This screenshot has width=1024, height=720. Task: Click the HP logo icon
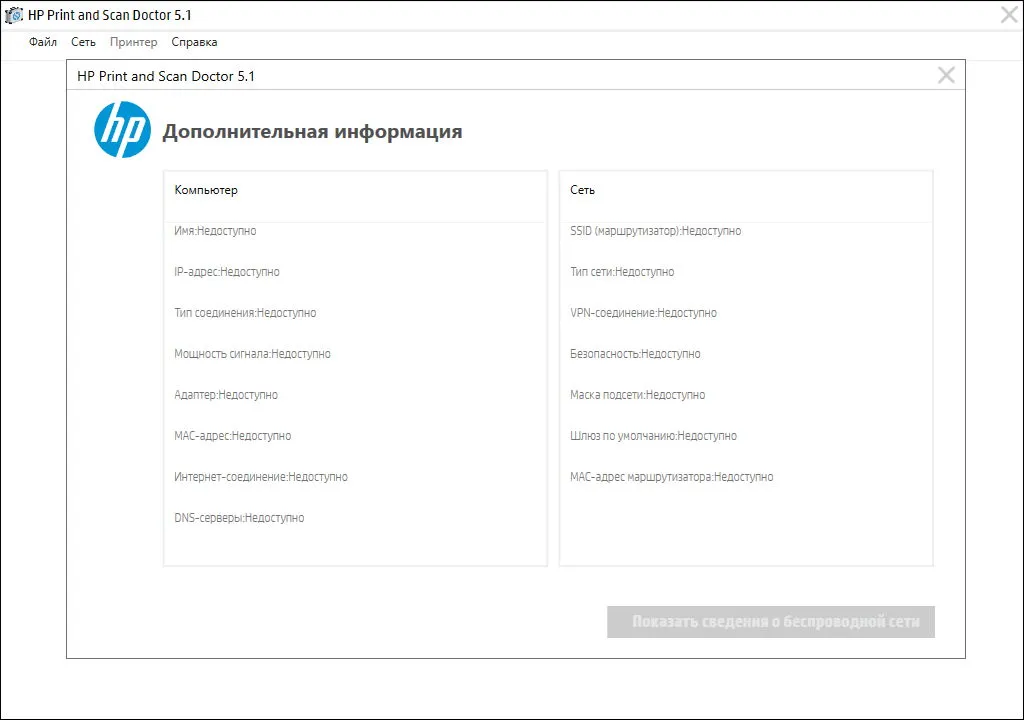click(x=122, y=129)
